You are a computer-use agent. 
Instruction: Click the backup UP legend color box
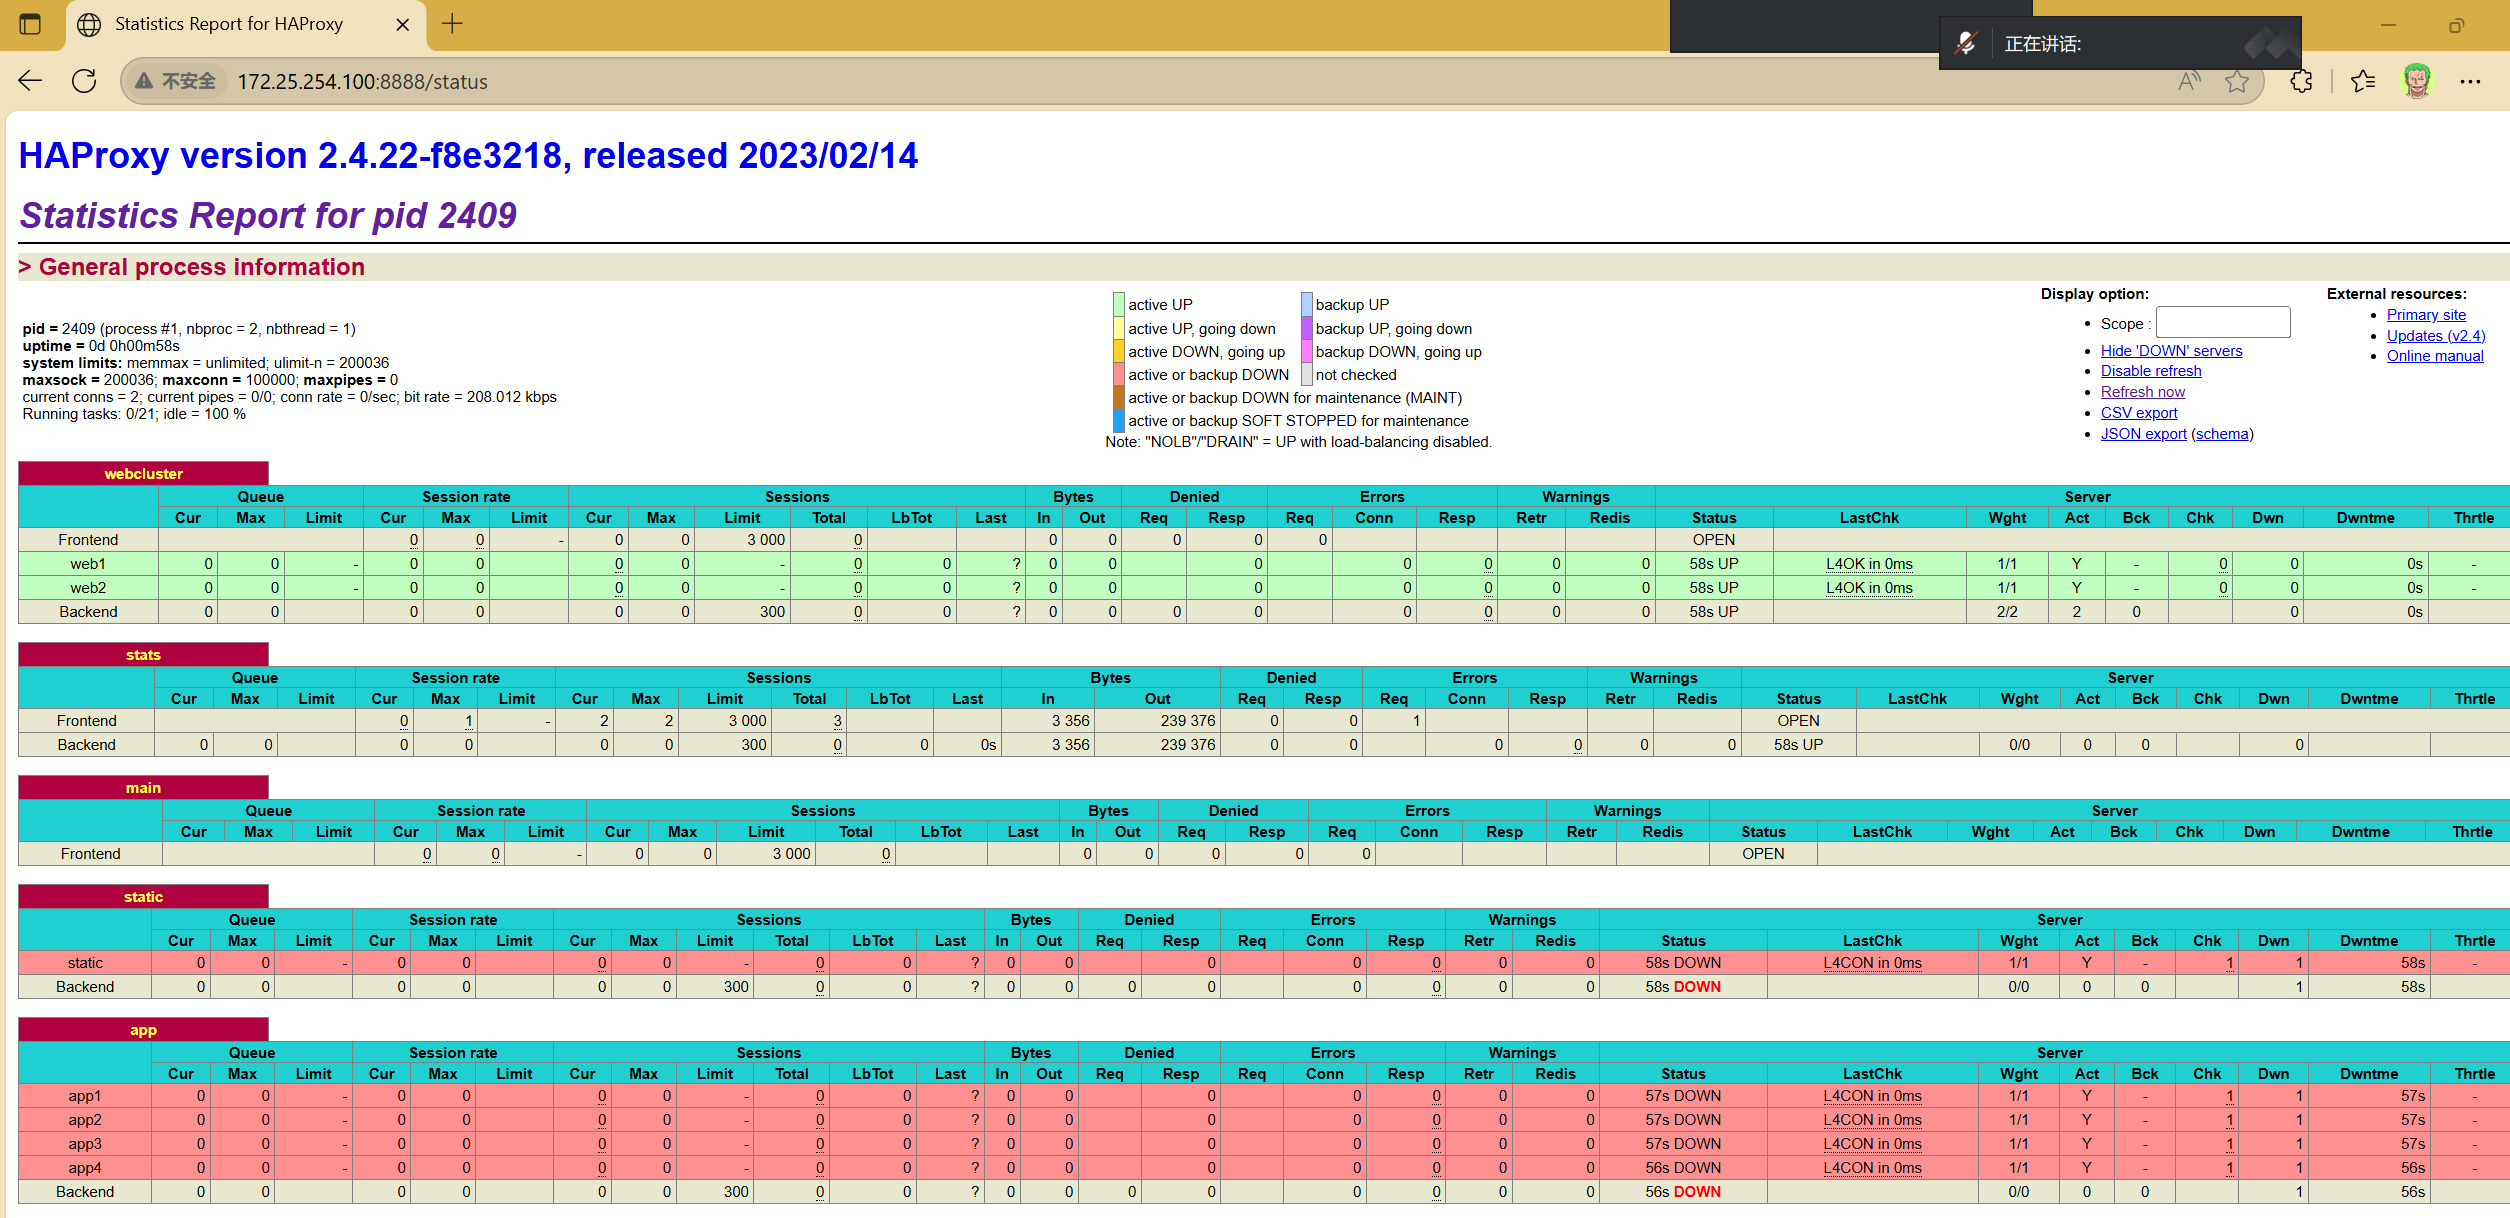coord(1306,304)
